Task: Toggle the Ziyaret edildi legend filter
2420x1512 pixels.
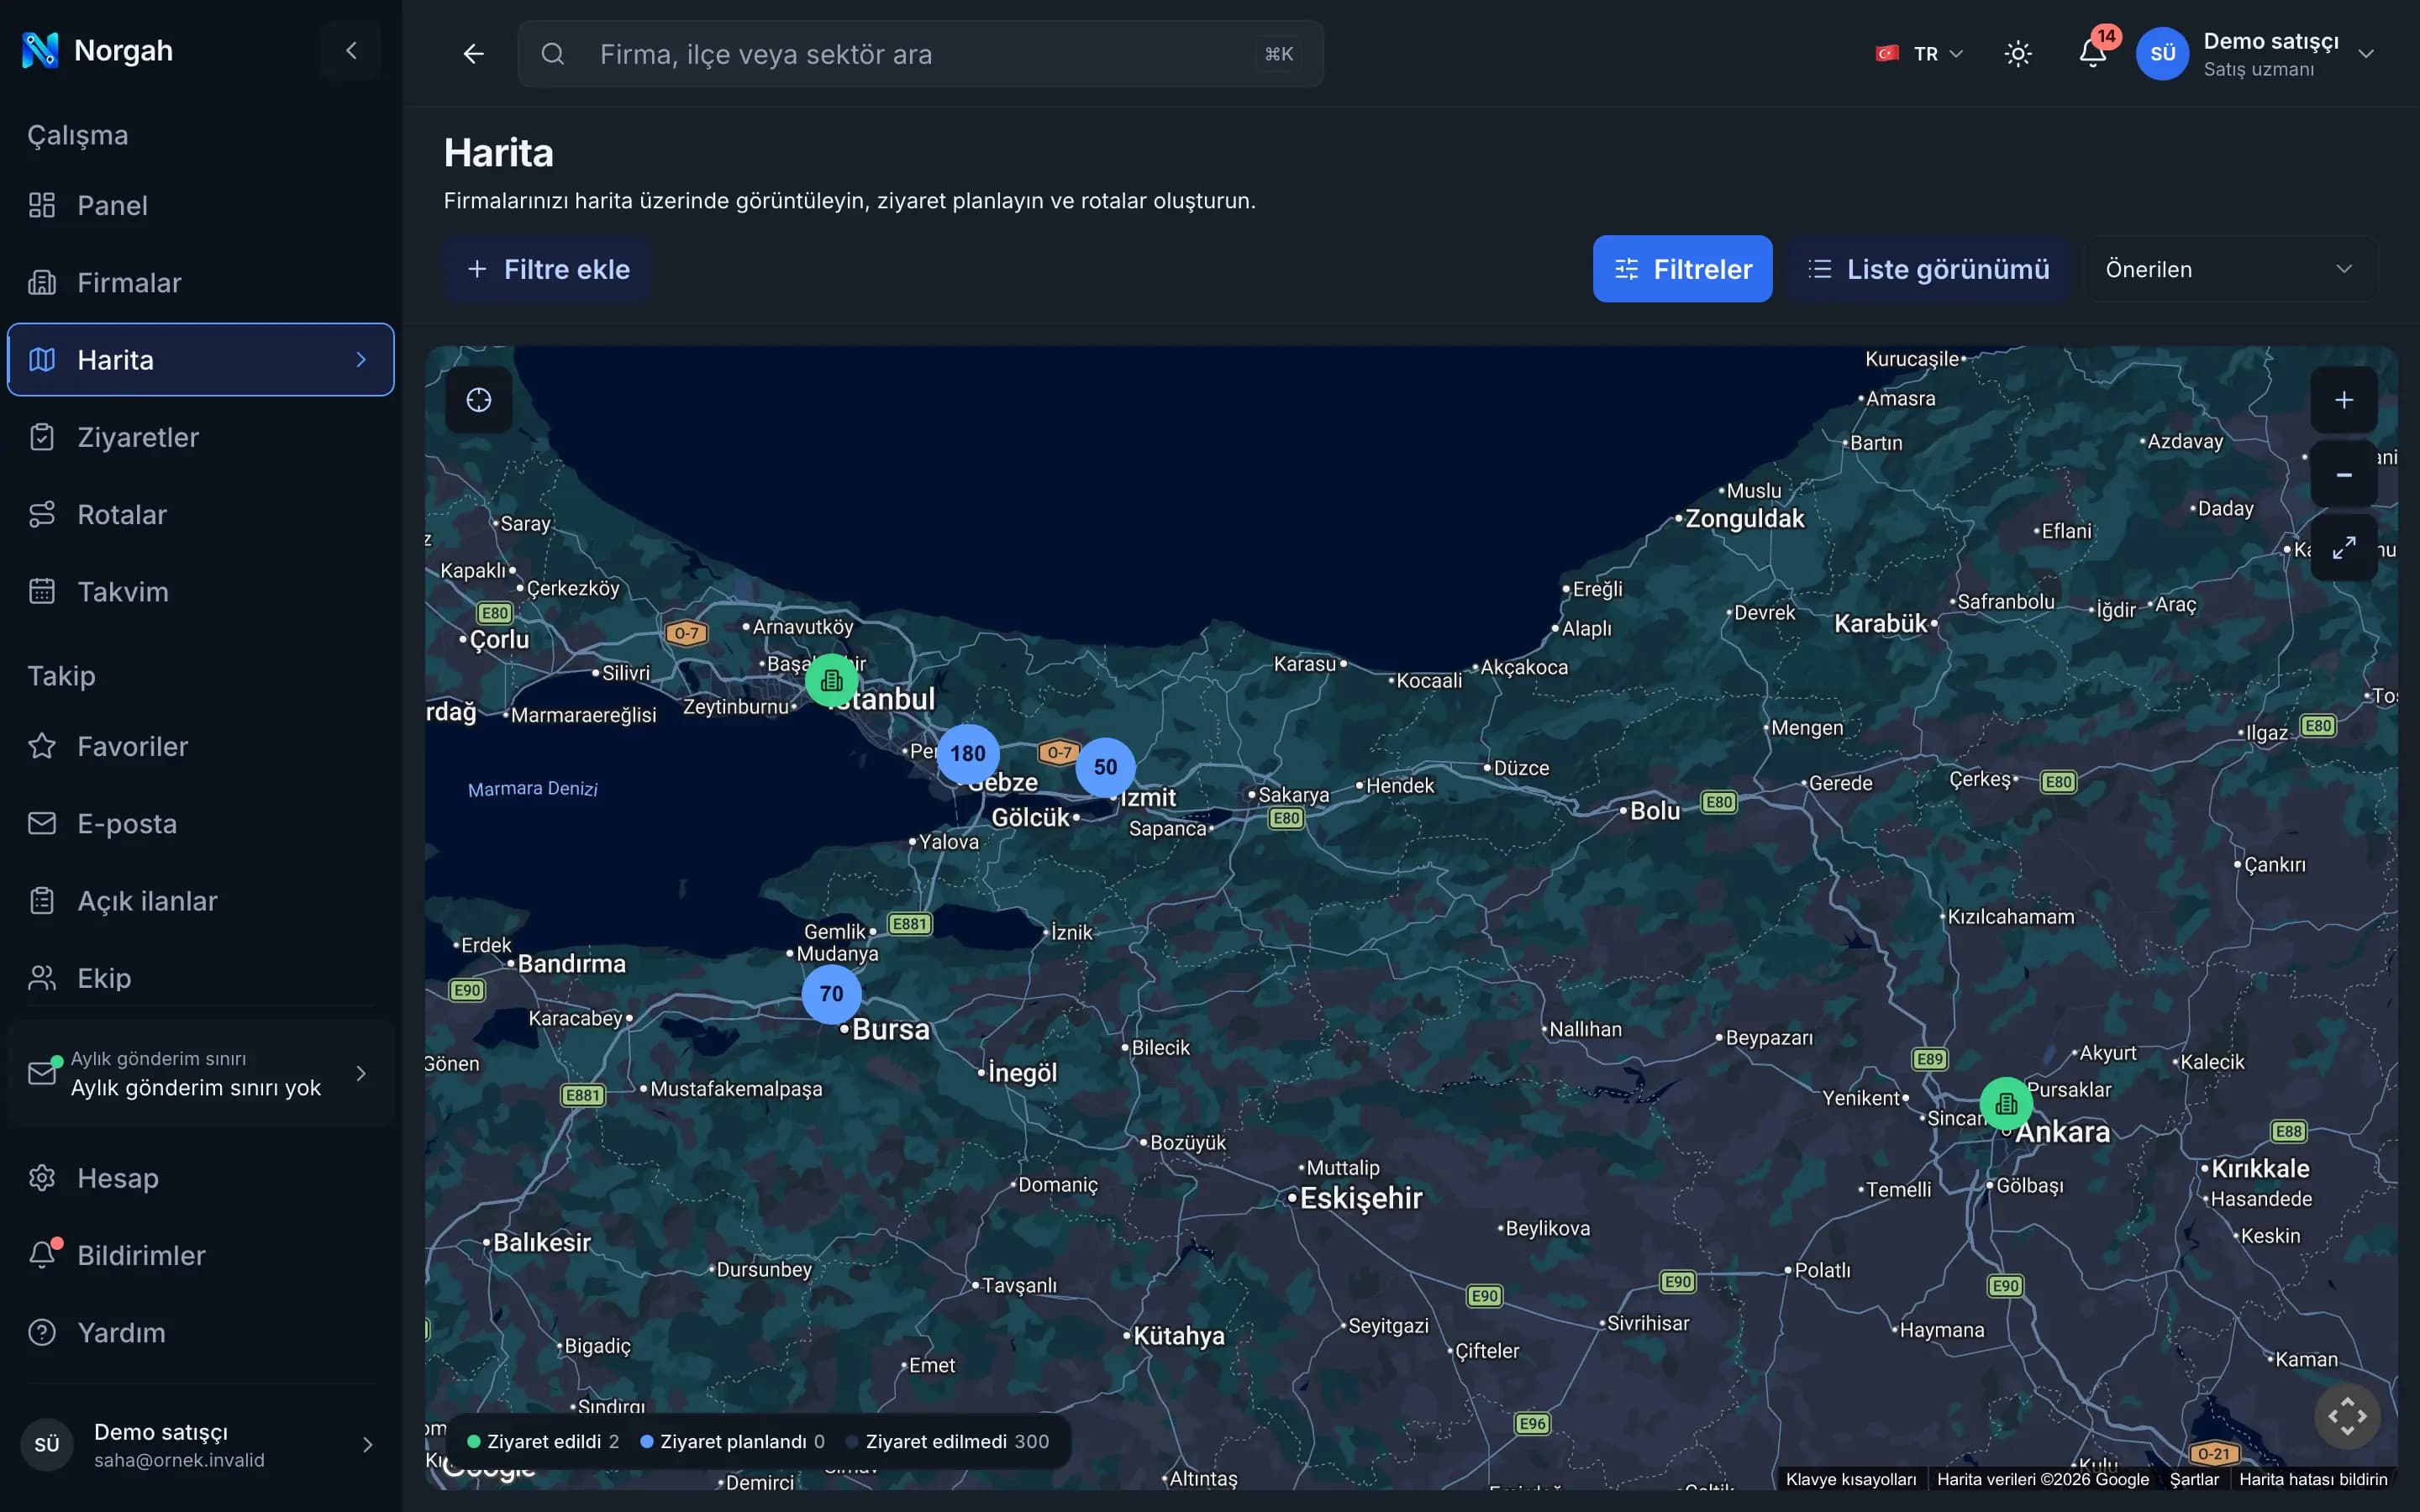Action: pos(543,1441)
